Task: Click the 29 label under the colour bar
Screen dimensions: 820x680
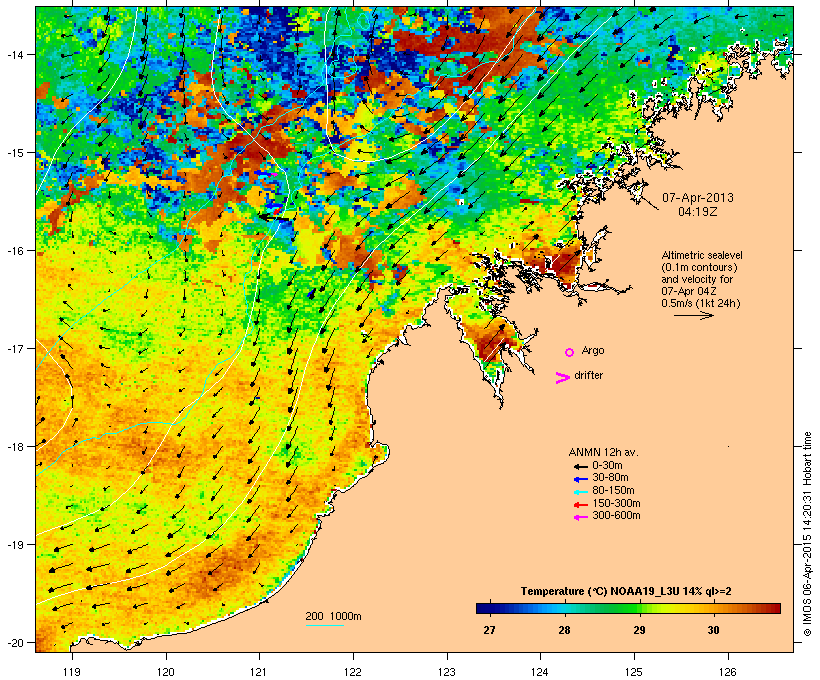Action: pos(639,630)
